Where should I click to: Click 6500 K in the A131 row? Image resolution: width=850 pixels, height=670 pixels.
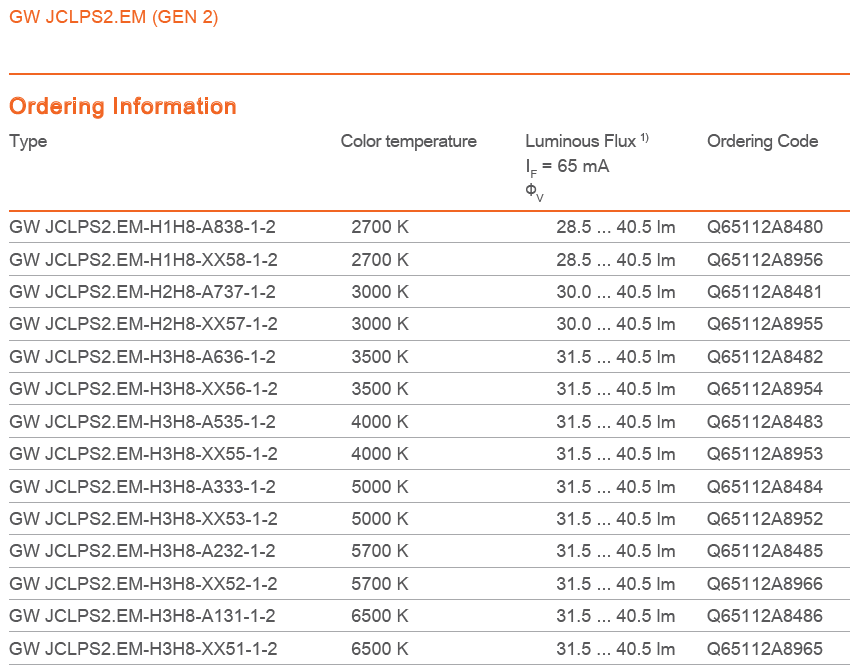(380, 616)
